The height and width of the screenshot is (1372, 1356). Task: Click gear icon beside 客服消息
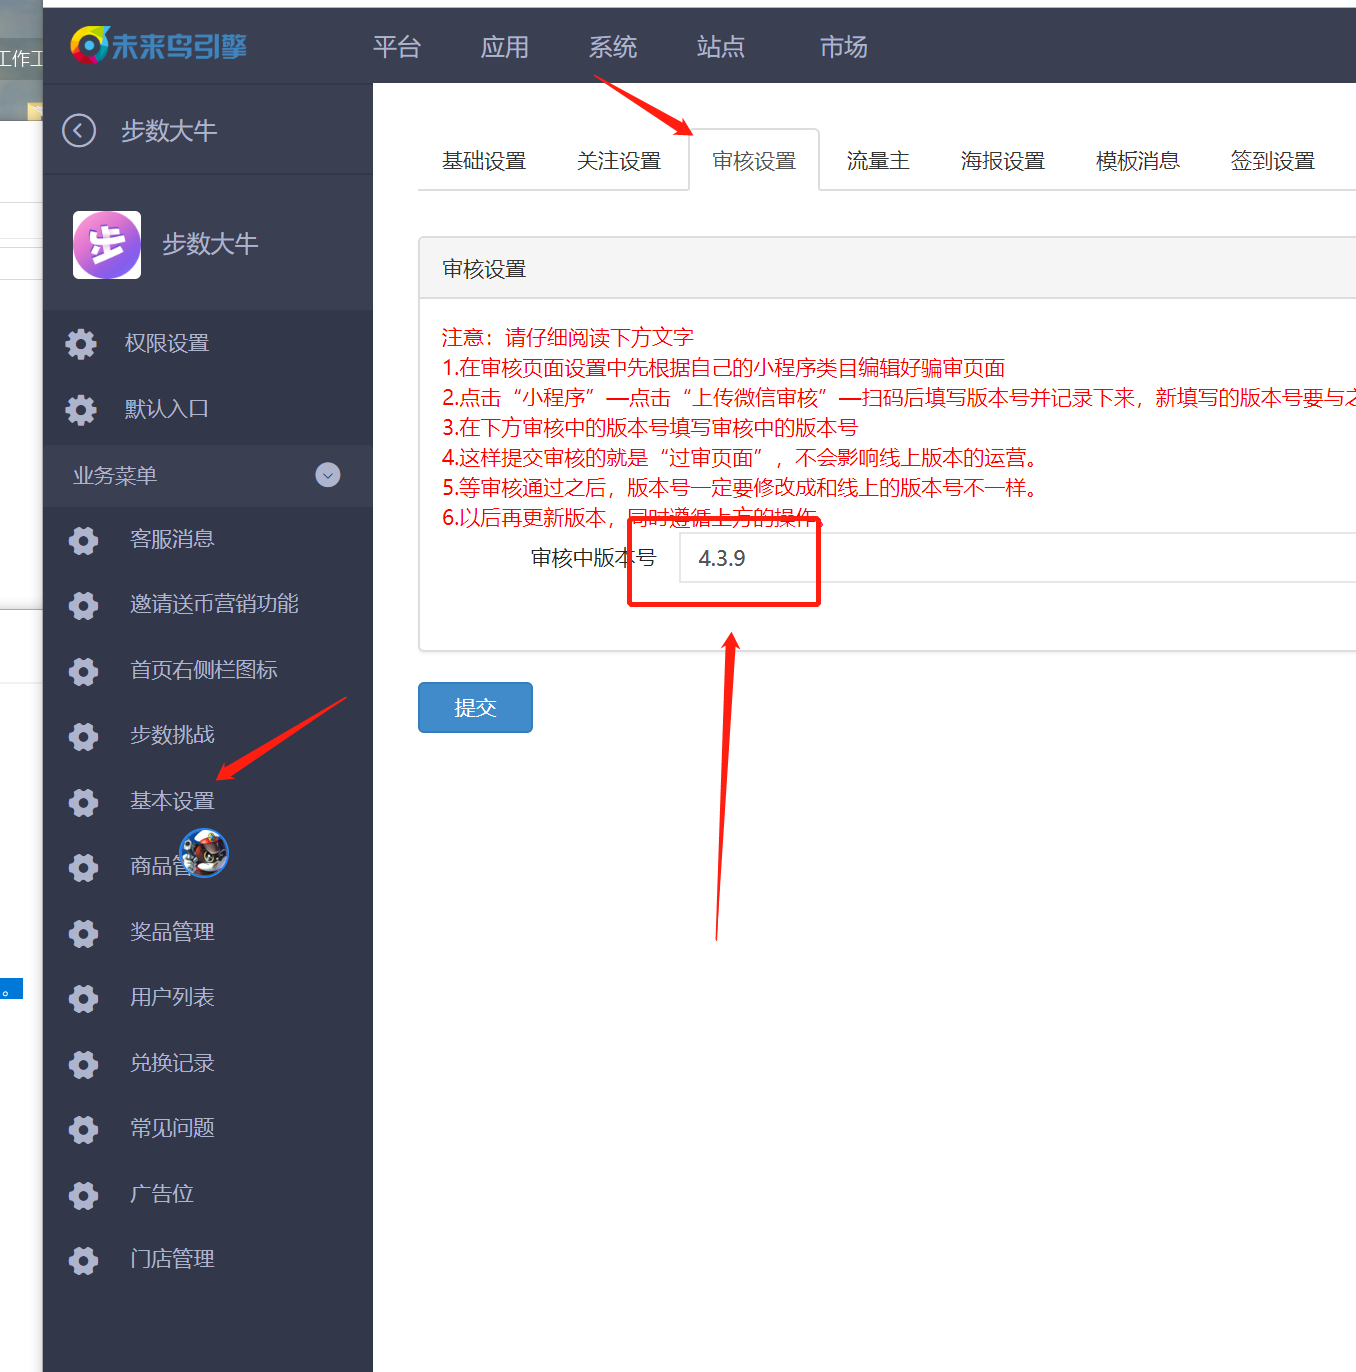tap(84, 540)
